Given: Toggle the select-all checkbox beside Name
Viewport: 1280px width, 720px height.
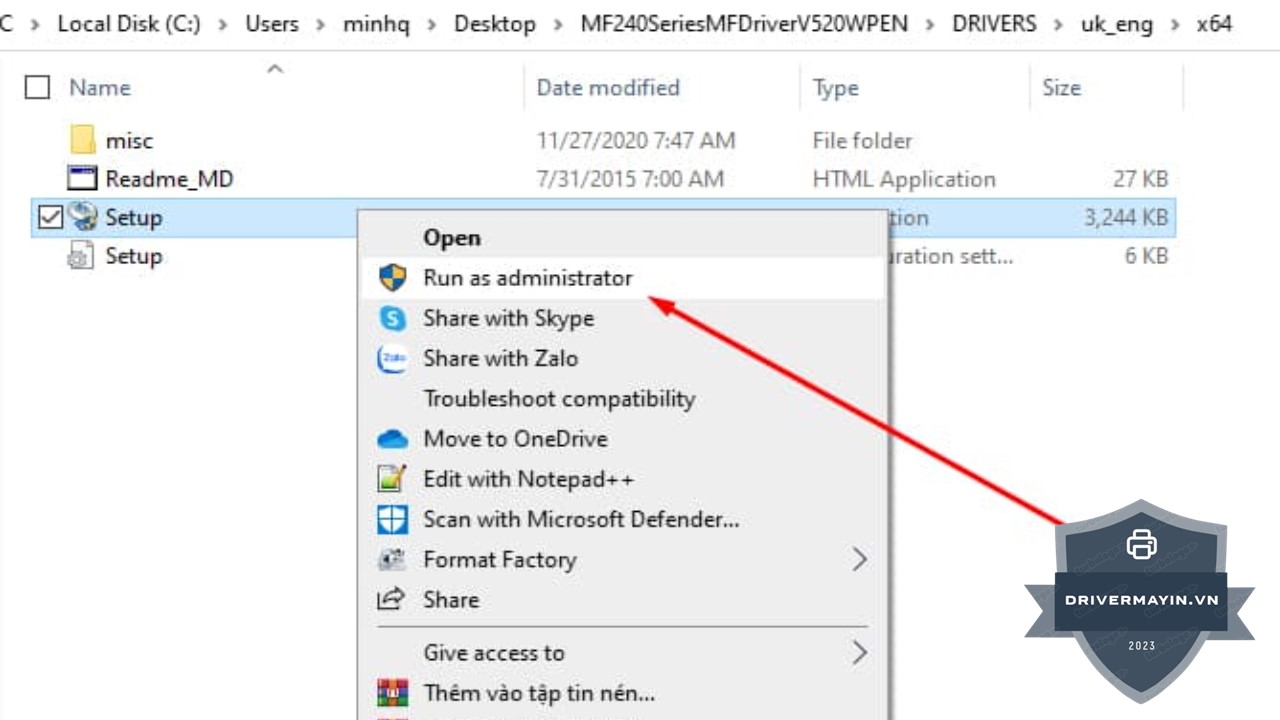Looking at the screenshot, I should click(37, 88).
